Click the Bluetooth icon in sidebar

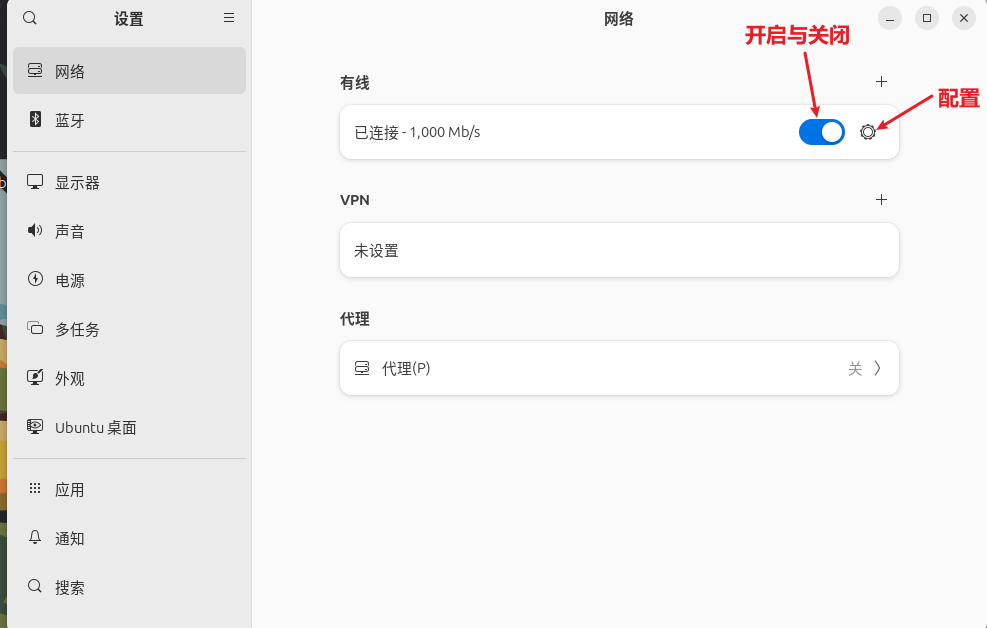(35, 120)
